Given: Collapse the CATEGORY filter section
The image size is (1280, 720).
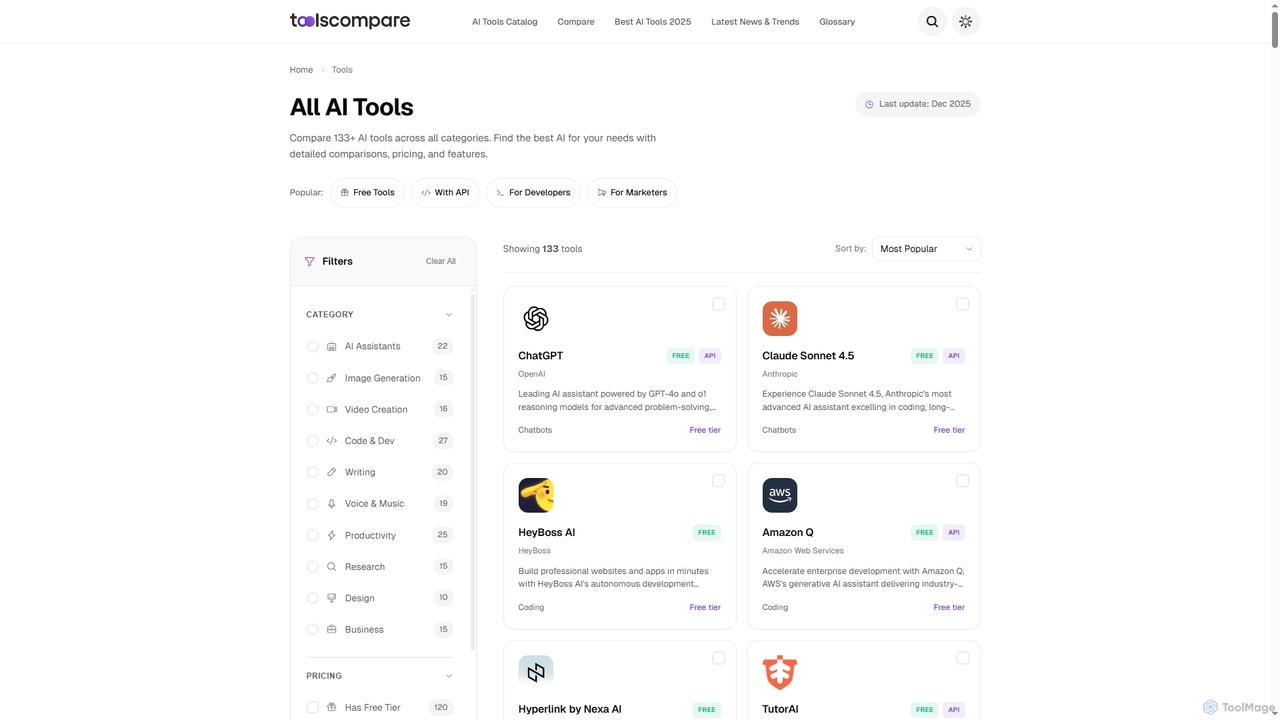Looking at the screenshot, I should point(449,314).
